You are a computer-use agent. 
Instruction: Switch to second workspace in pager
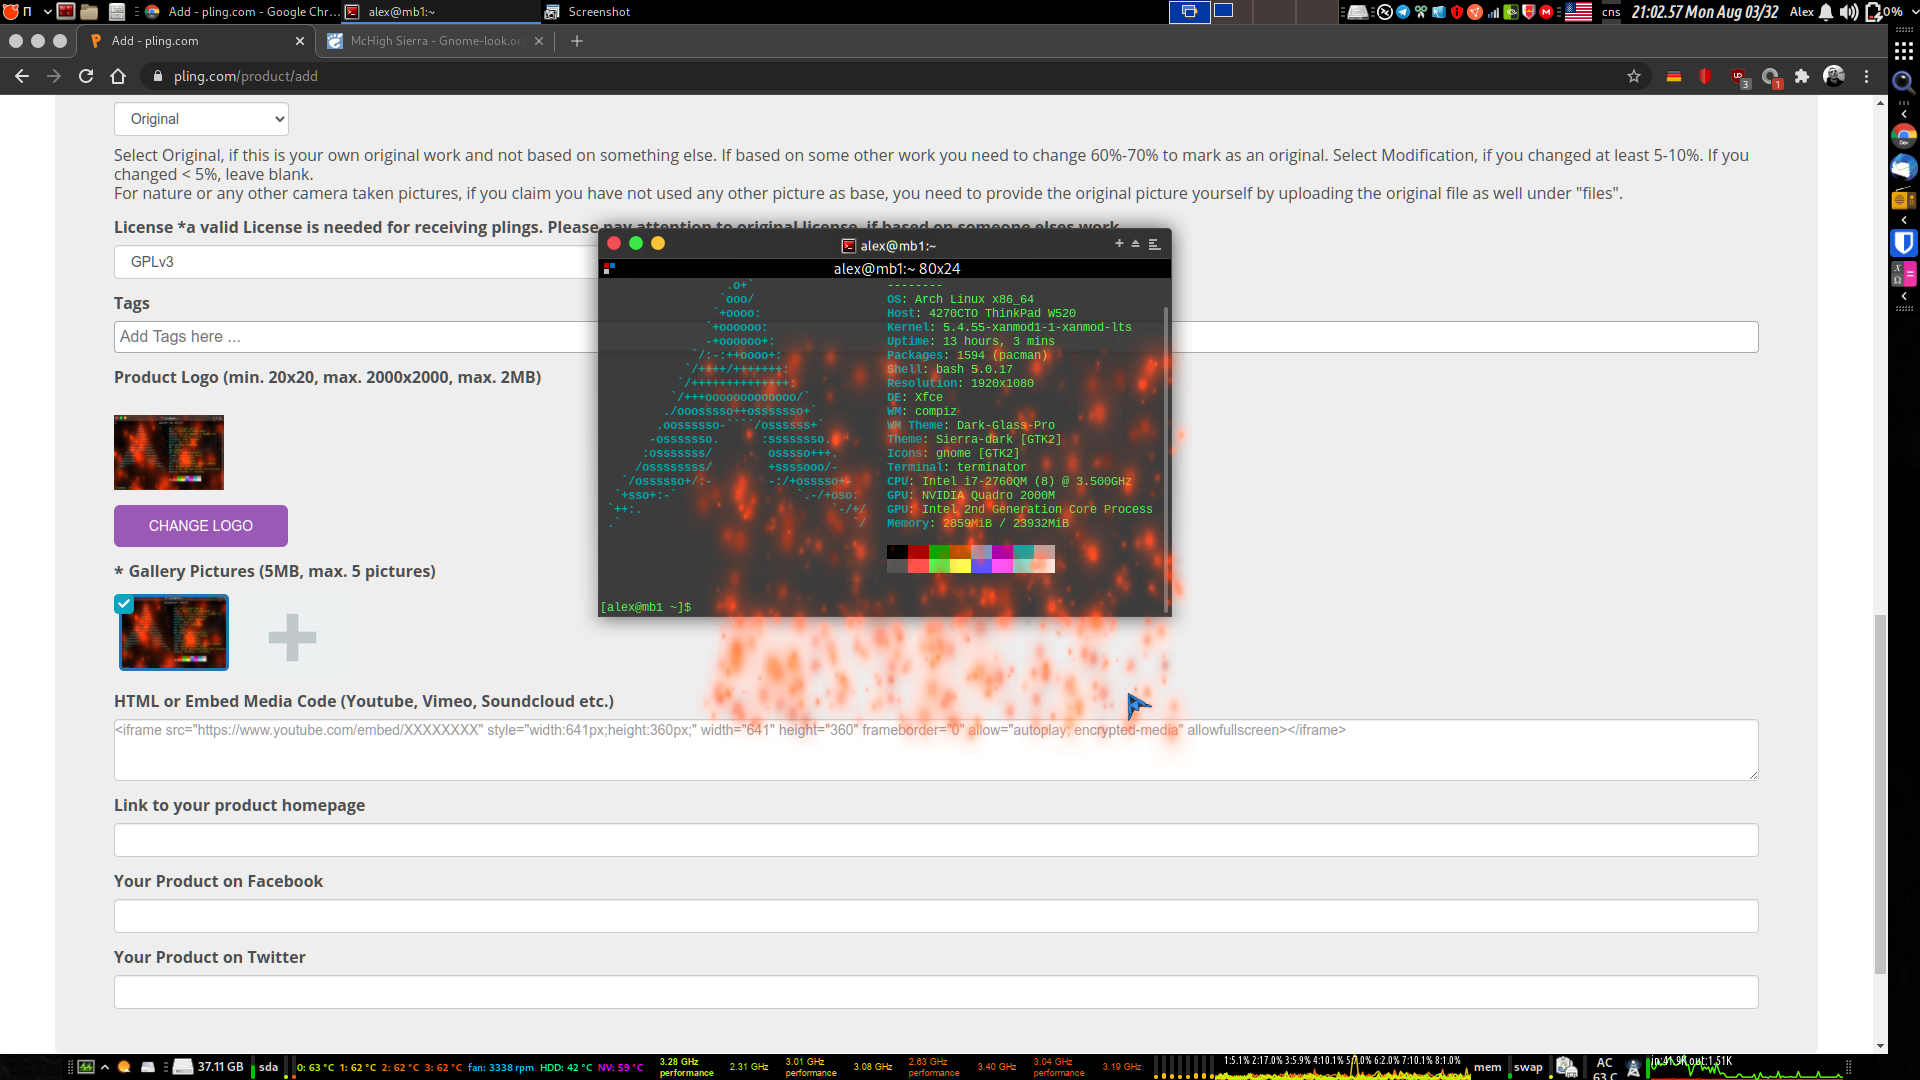pyautogui.click(x=1223, y=11)
